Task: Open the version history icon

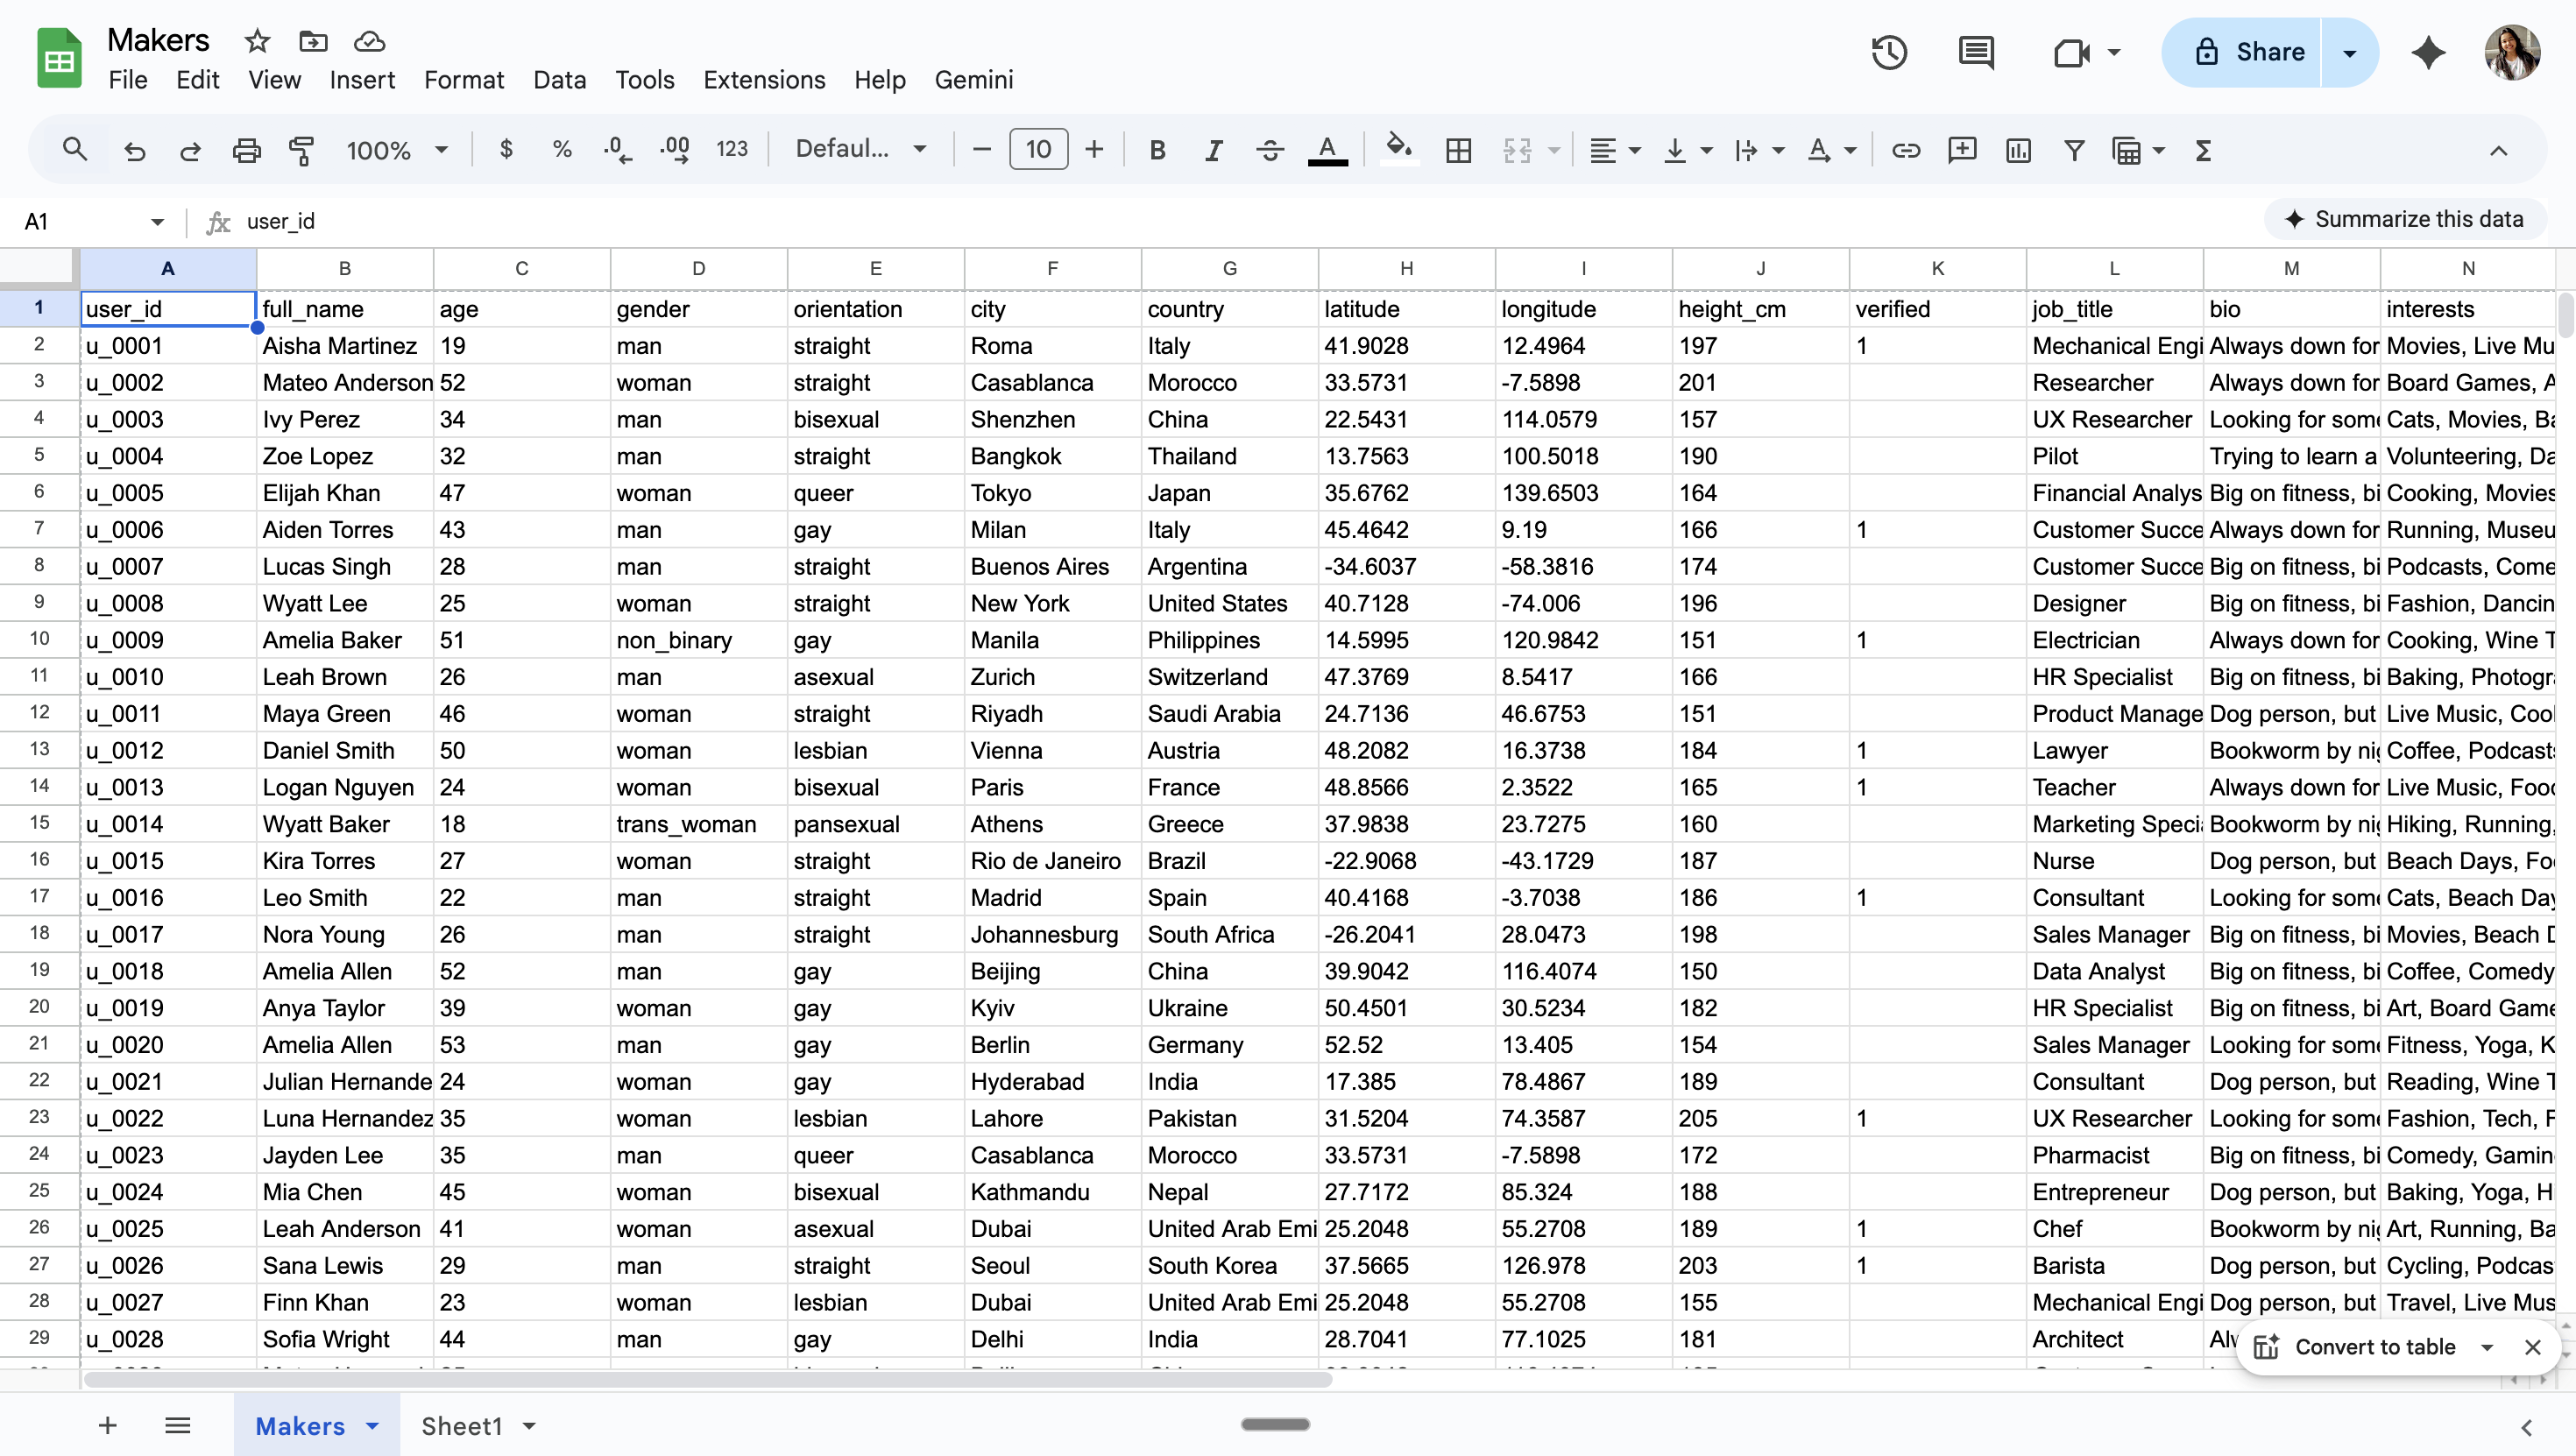Action: [x=1889, y=52]
